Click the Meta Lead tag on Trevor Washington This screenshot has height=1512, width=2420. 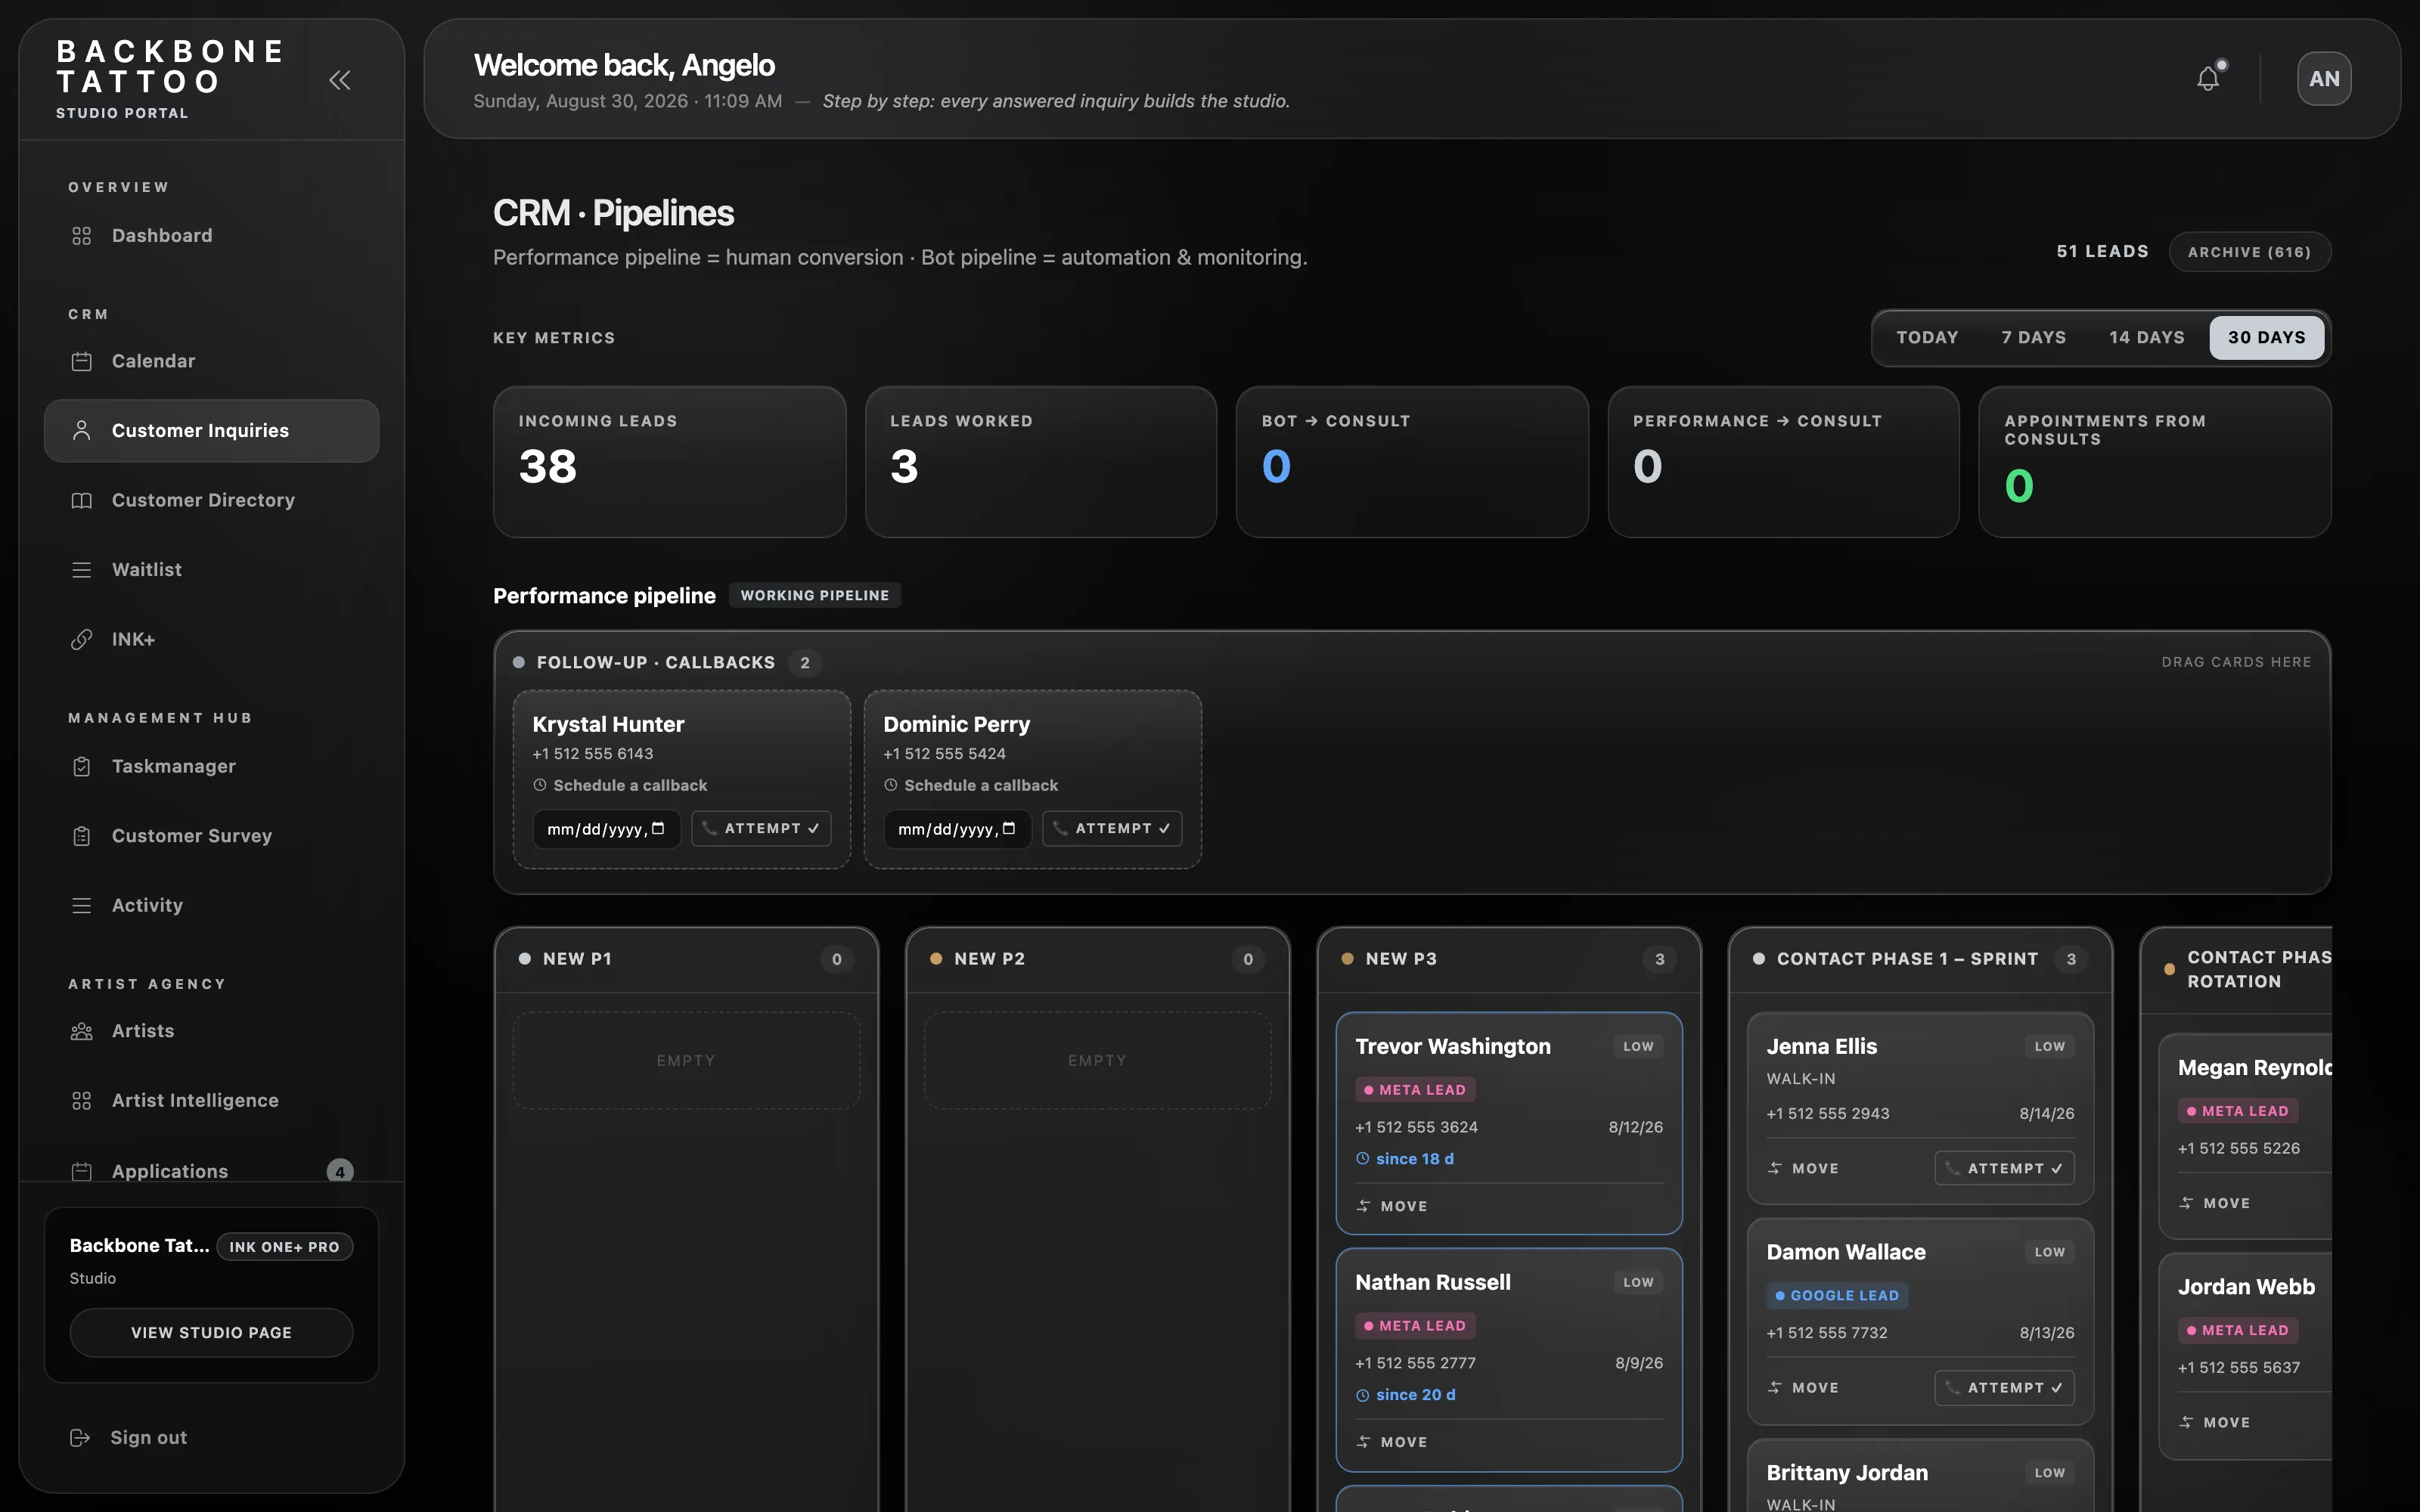click(x=1416, y=1090)
